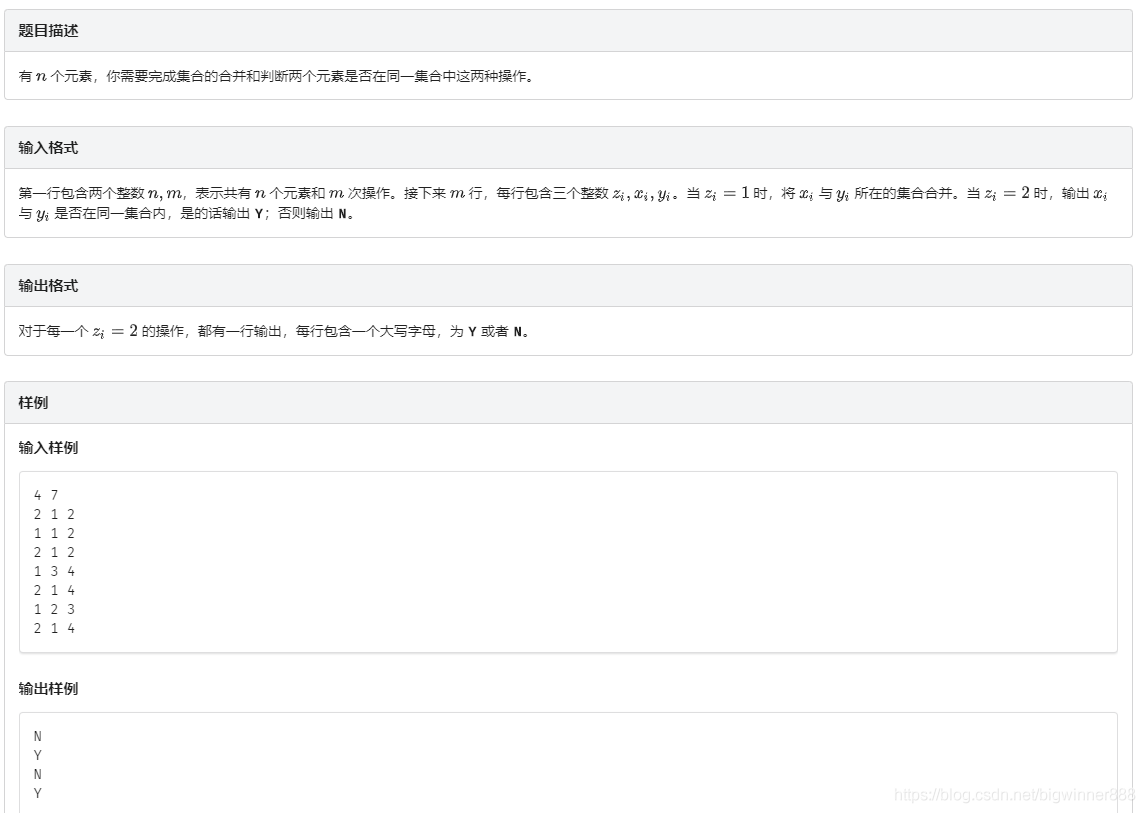1145x813 pixels.
Task: Click the 输出样例 subheading
Action: tap(48, 689)
